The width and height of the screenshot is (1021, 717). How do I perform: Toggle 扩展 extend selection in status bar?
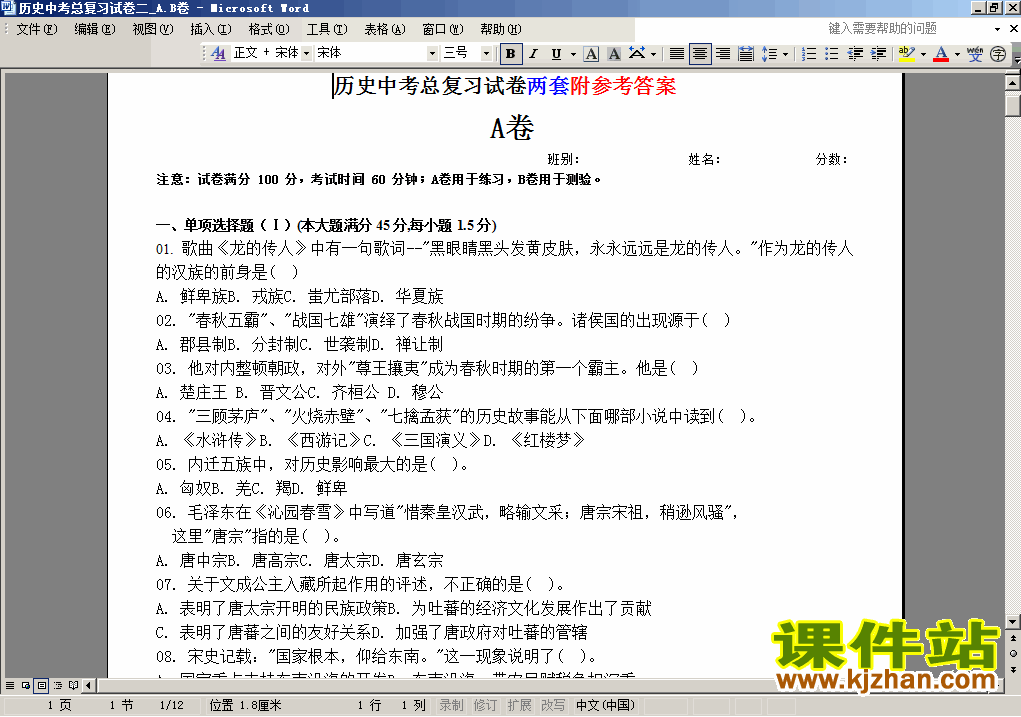519,705
